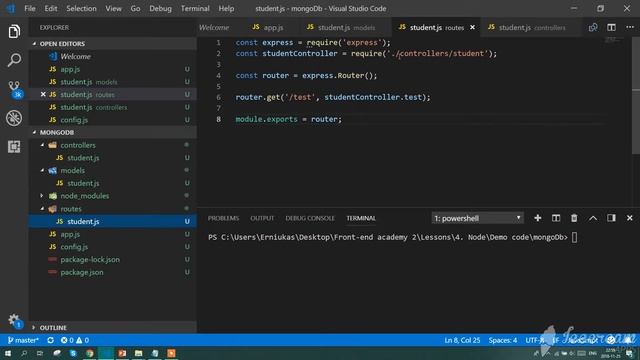Open the View menu
The width and height of the screenshot is (640, 360).
tap(113, 8)
